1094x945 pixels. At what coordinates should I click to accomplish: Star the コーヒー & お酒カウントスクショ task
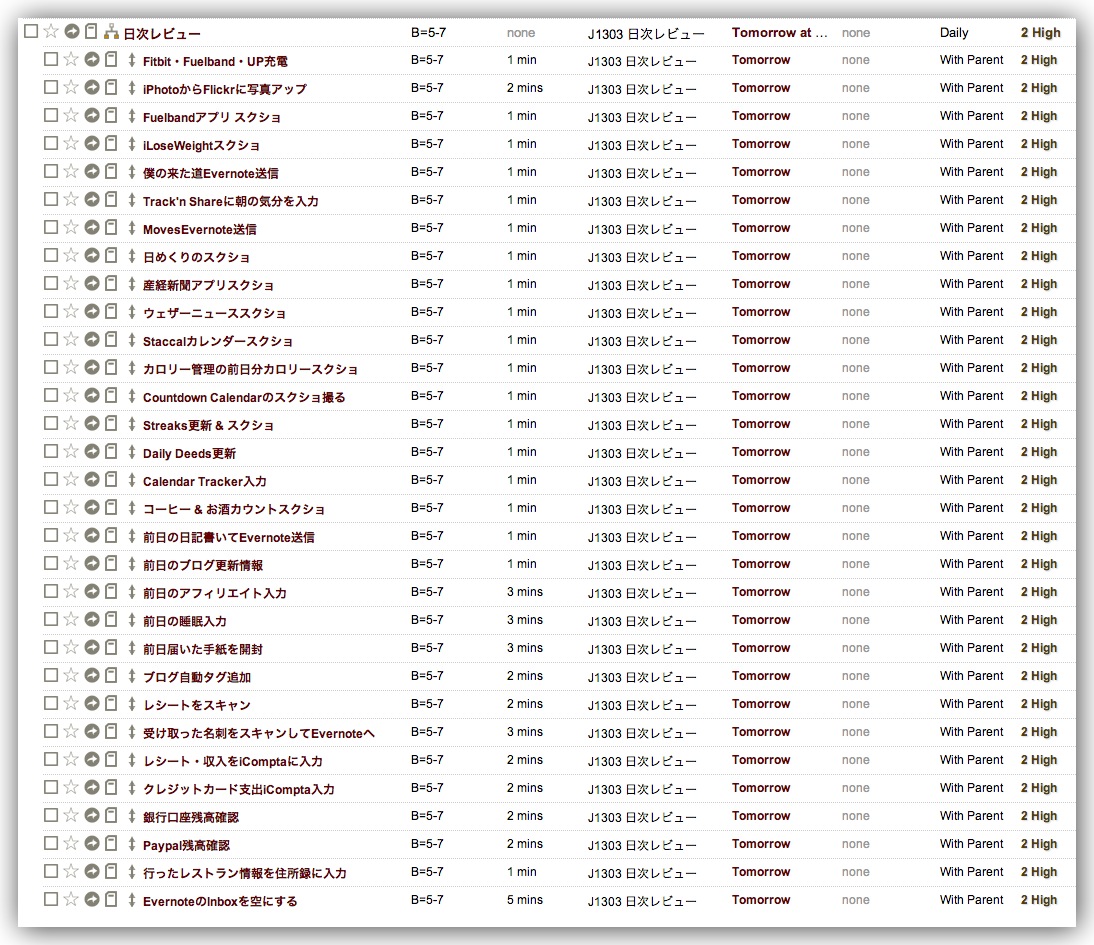tap(70, 507)
